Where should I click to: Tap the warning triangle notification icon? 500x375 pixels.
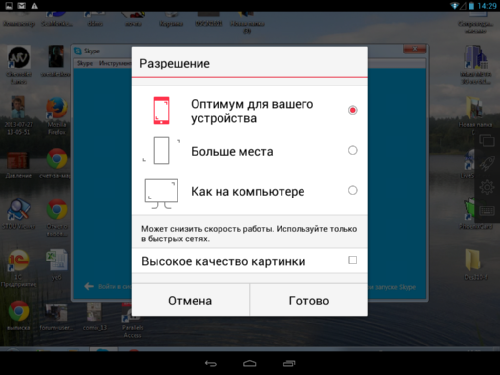coord(34,6)
